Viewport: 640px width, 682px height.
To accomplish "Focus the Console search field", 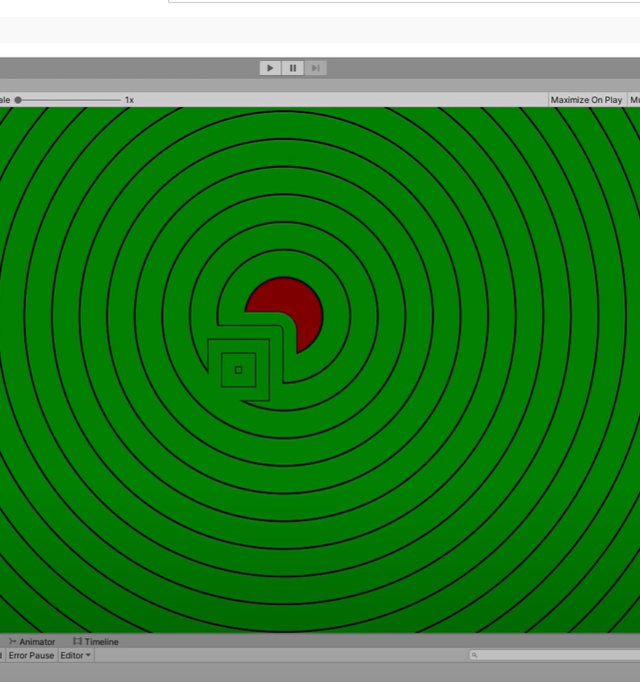I will (x=554, y=655).
